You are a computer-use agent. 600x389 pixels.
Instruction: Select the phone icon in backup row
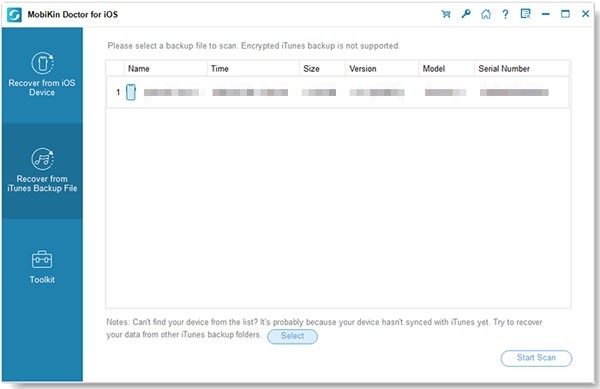click(x=131, y=92)
